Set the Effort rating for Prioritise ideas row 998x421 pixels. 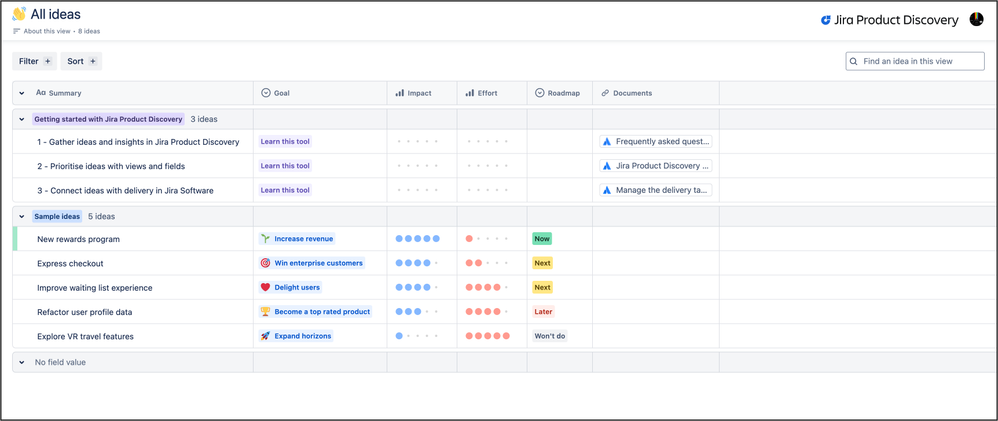click(x=488, y=166)
